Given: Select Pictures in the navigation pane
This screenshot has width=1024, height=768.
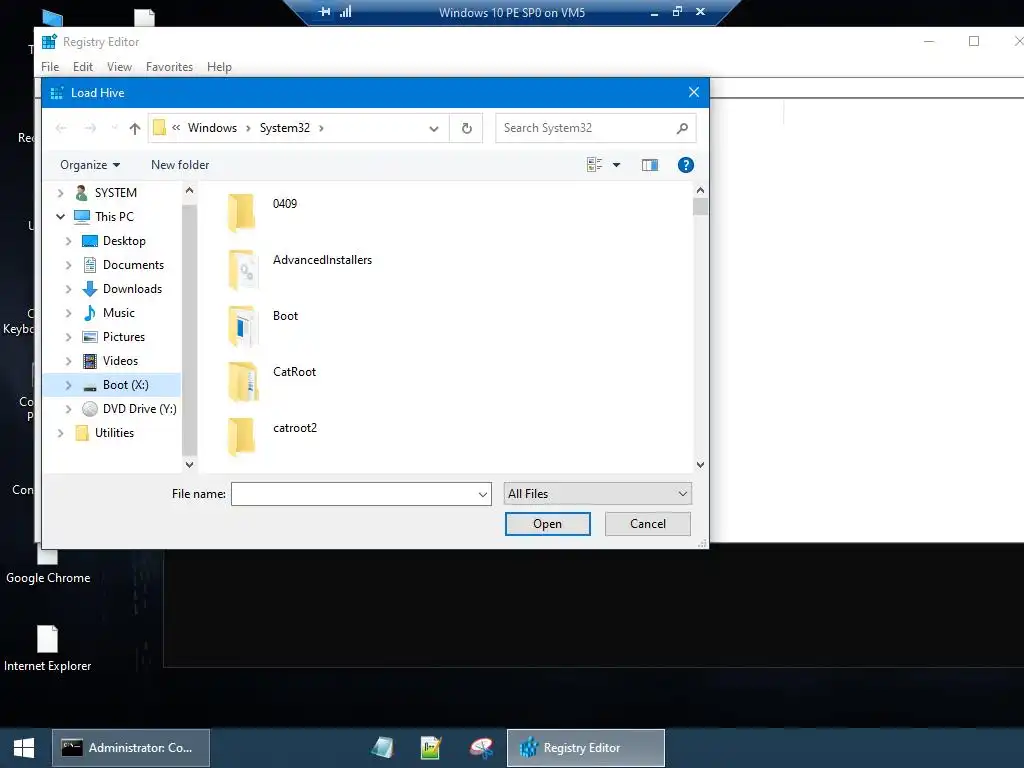Looking at the screenshot, I should coord(123,337).
